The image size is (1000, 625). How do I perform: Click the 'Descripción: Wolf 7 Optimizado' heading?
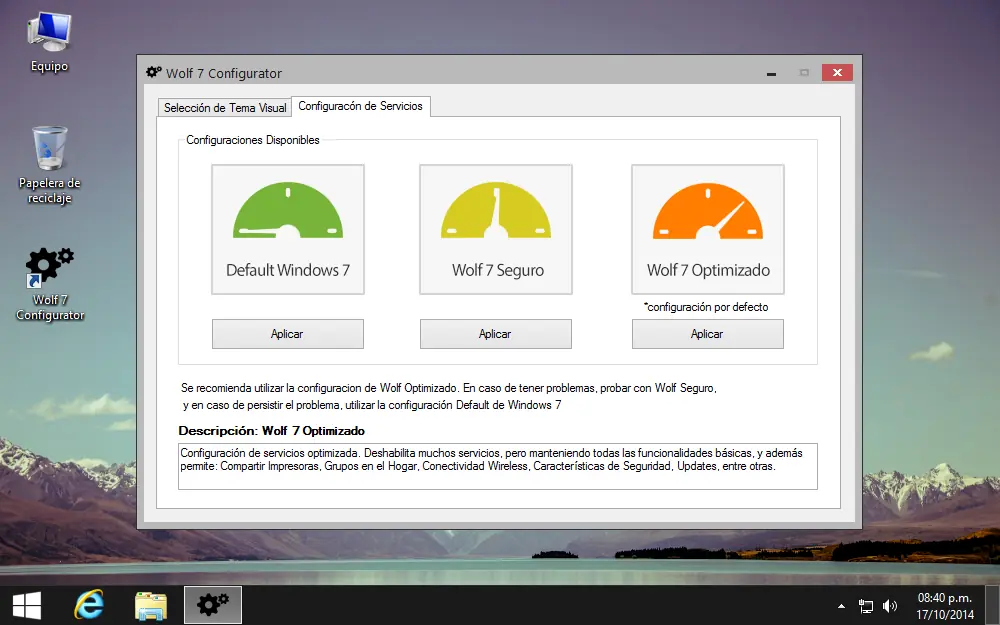[272, 431]
